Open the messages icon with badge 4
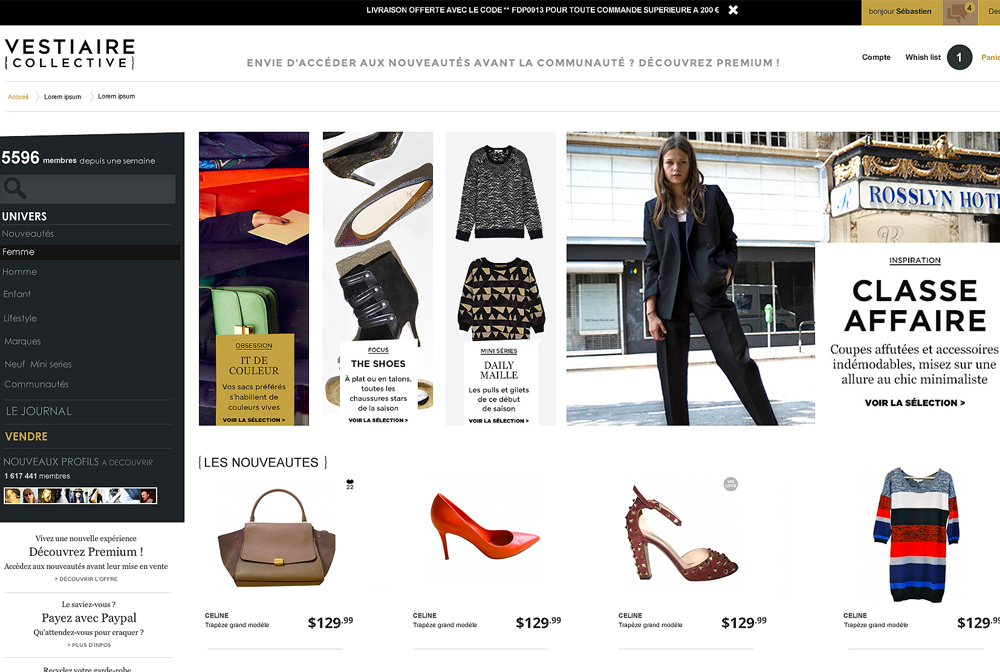This screenshot has width=1000, height=672. pos(959,12)
